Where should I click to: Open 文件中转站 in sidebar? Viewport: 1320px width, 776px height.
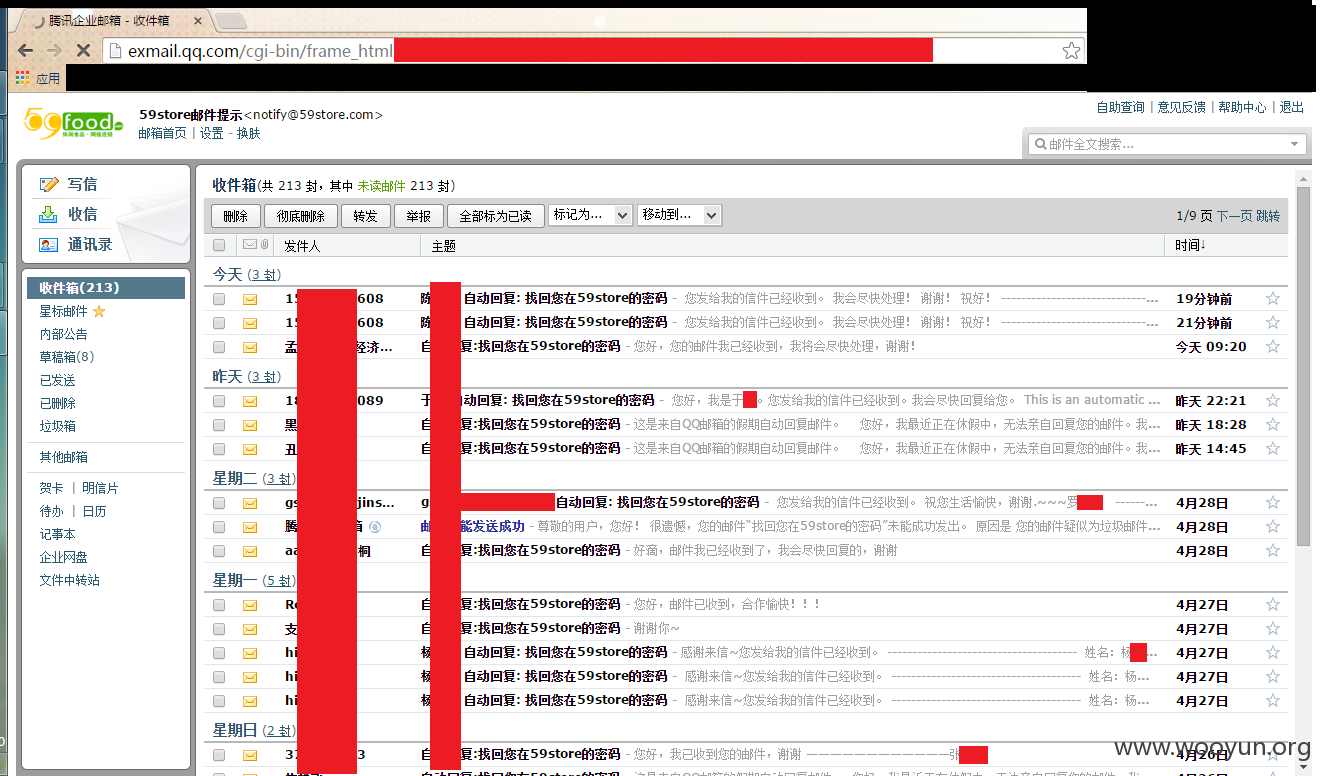coord(69,580)
